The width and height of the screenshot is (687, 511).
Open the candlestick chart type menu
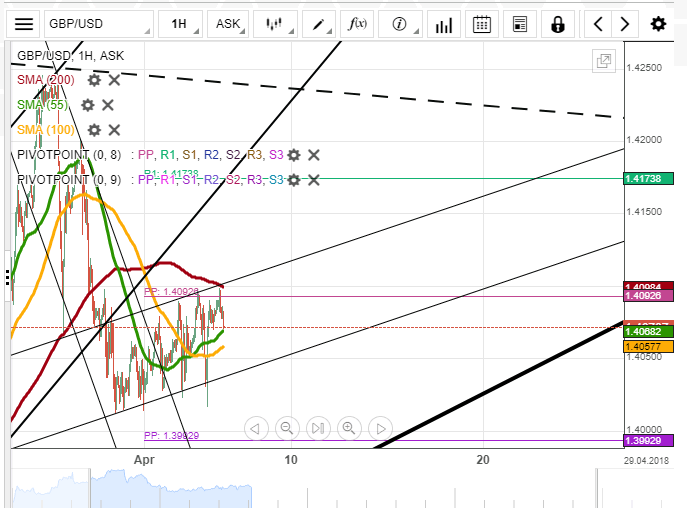275,24
